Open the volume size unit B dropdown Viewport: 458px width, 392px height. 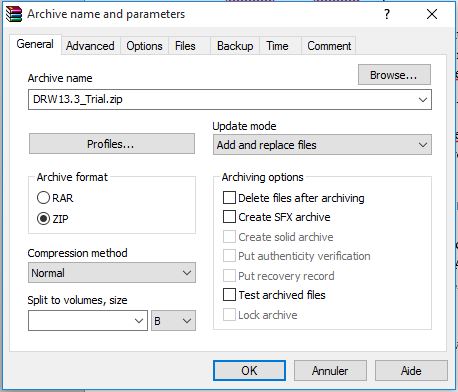(x=173, y=321)
